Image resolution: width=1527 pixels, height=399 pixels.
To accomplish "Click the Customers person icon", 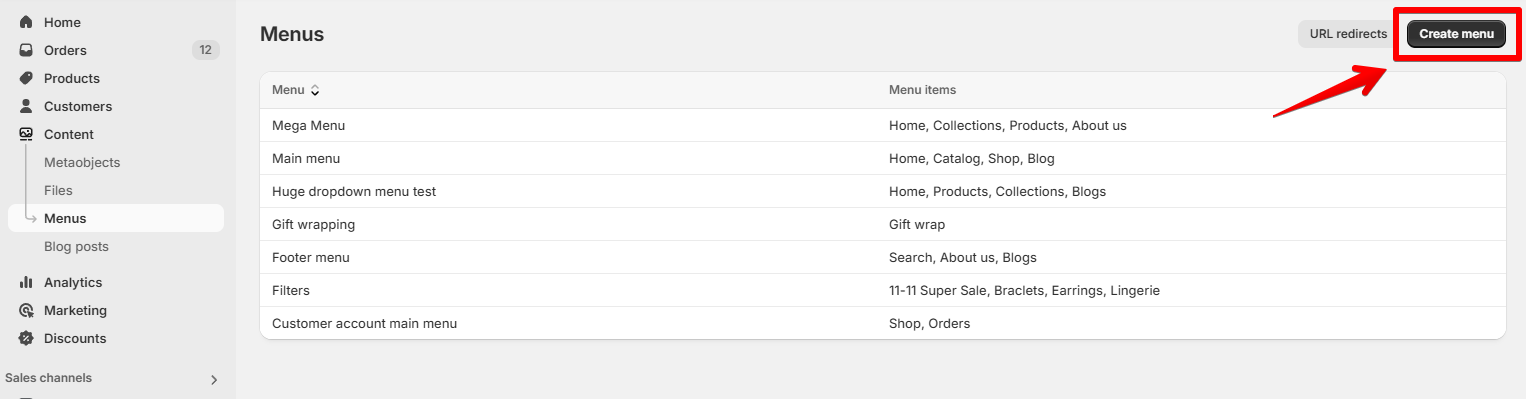I will click(26, 106).
